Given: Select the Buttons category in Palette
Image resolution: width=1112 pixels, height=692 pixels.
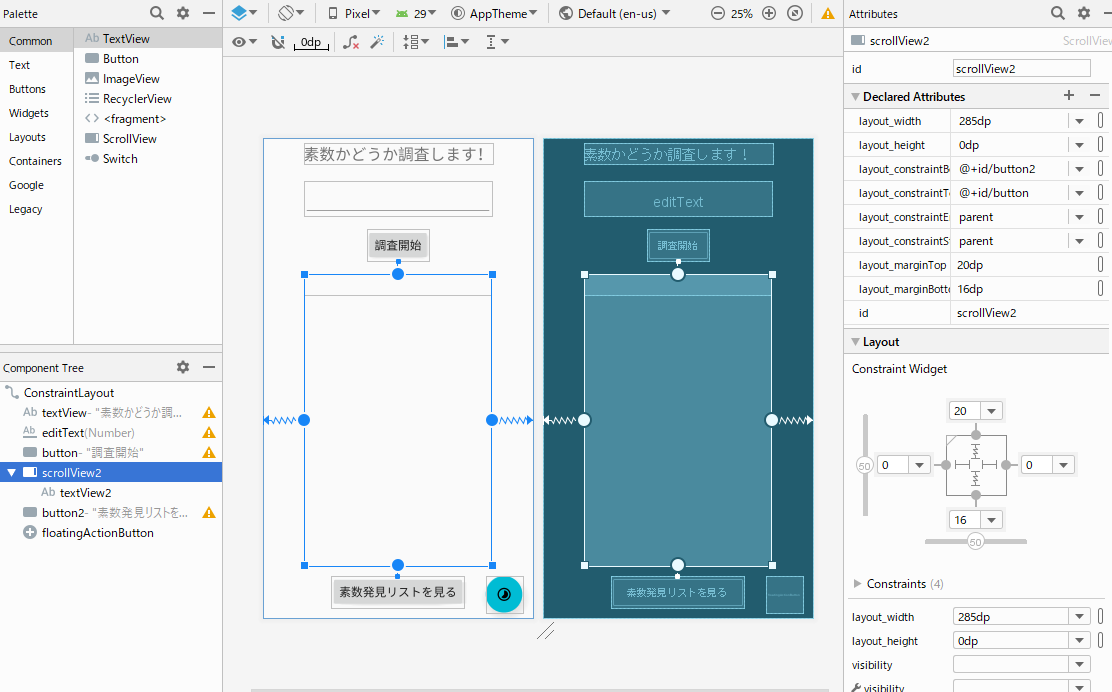Looking at the screenshot, I should pos(27,89).
